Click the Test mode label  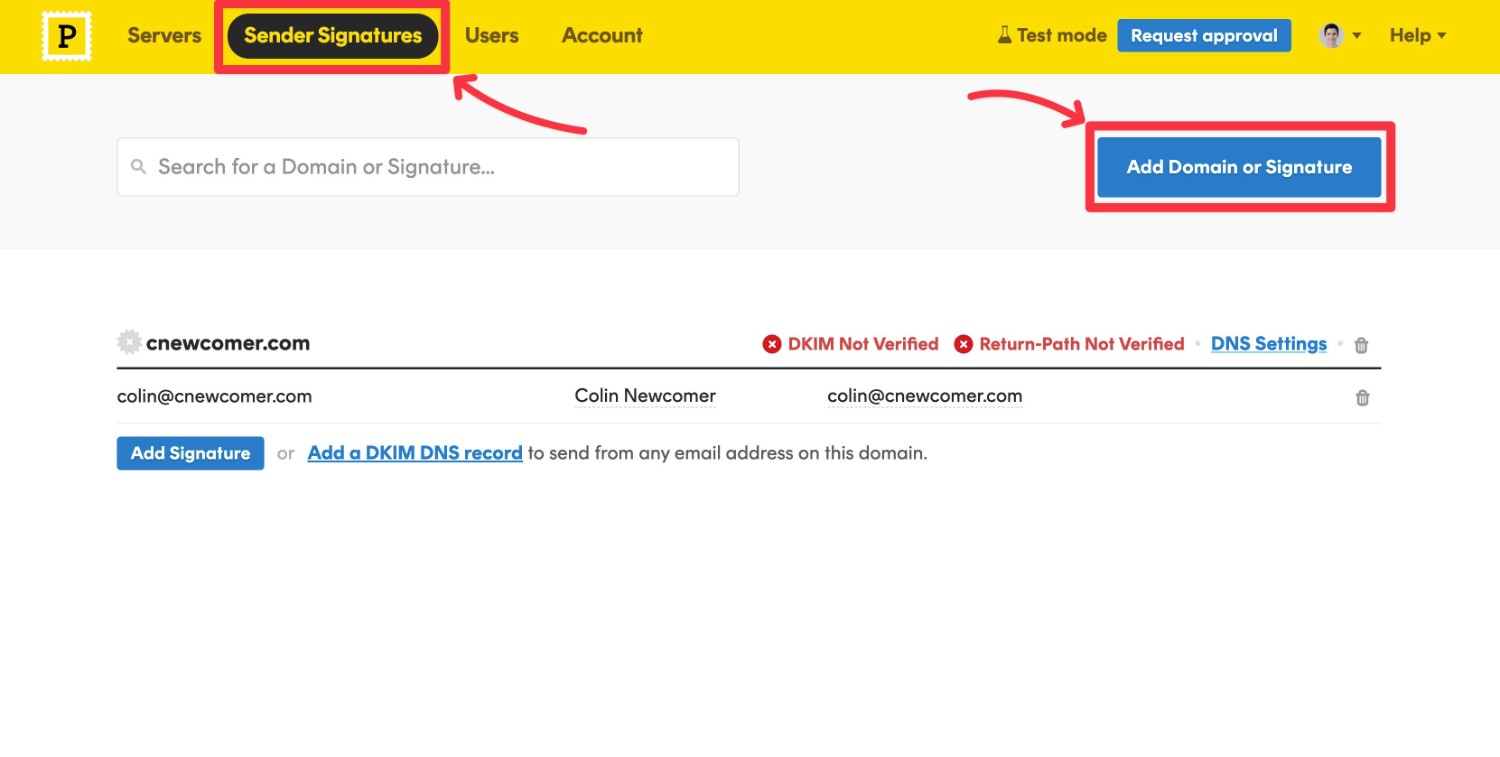pyautogui.click(x=1062, y=35)
